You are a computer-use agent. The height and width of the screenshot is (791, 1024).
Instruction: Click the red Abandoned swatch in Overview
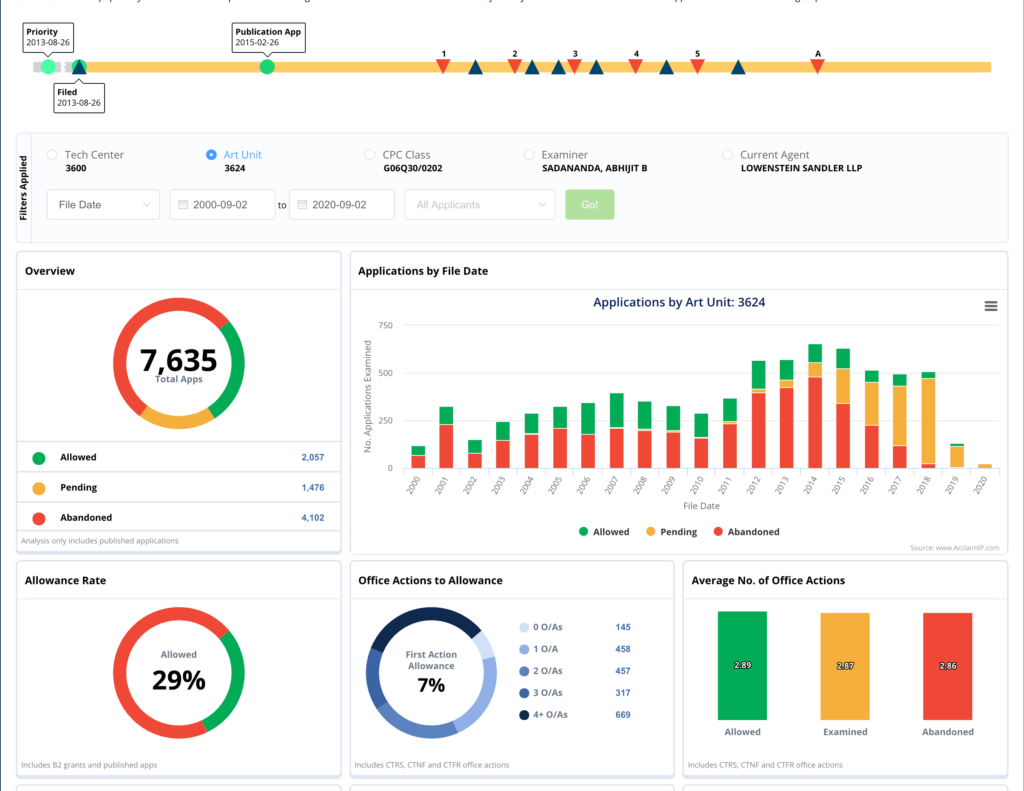pyautogui.click(x=39, y=518)
